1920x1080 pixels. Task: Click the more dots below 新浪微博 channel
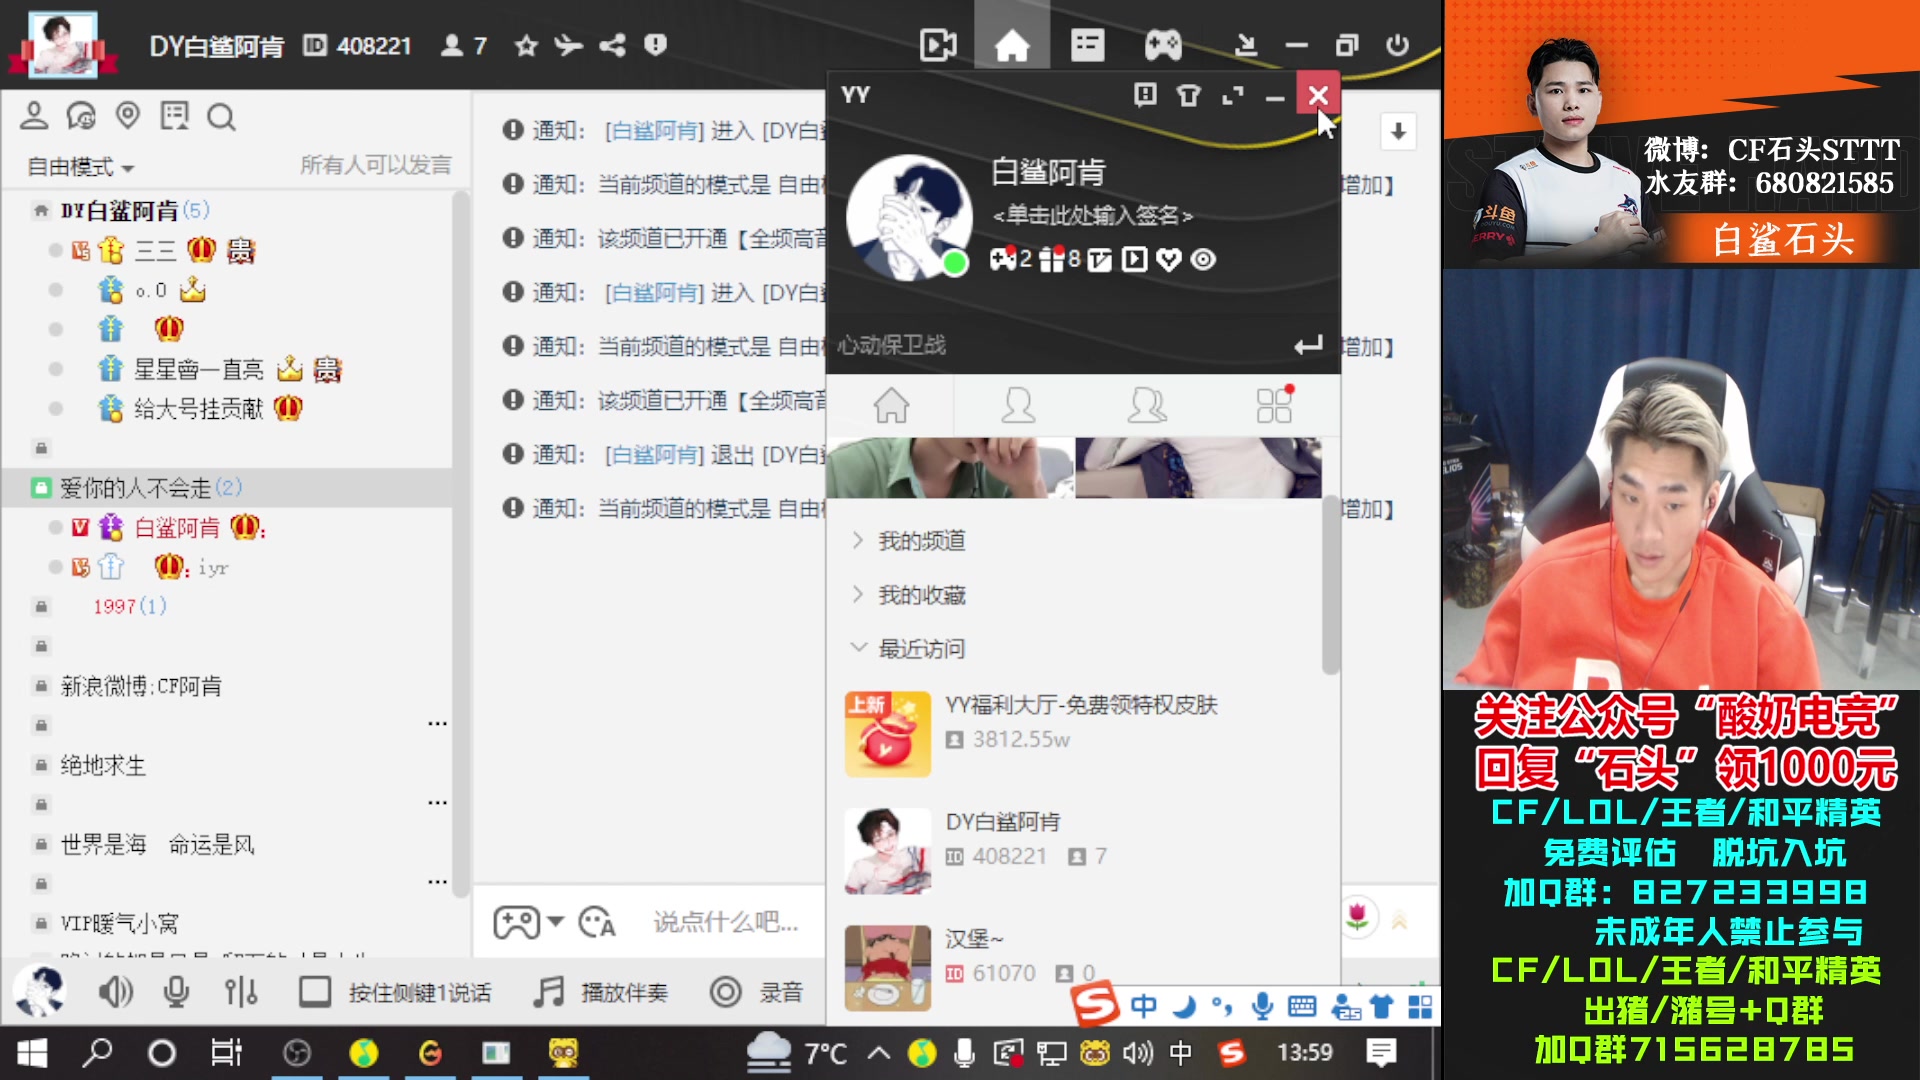click(x=437, y=724)
